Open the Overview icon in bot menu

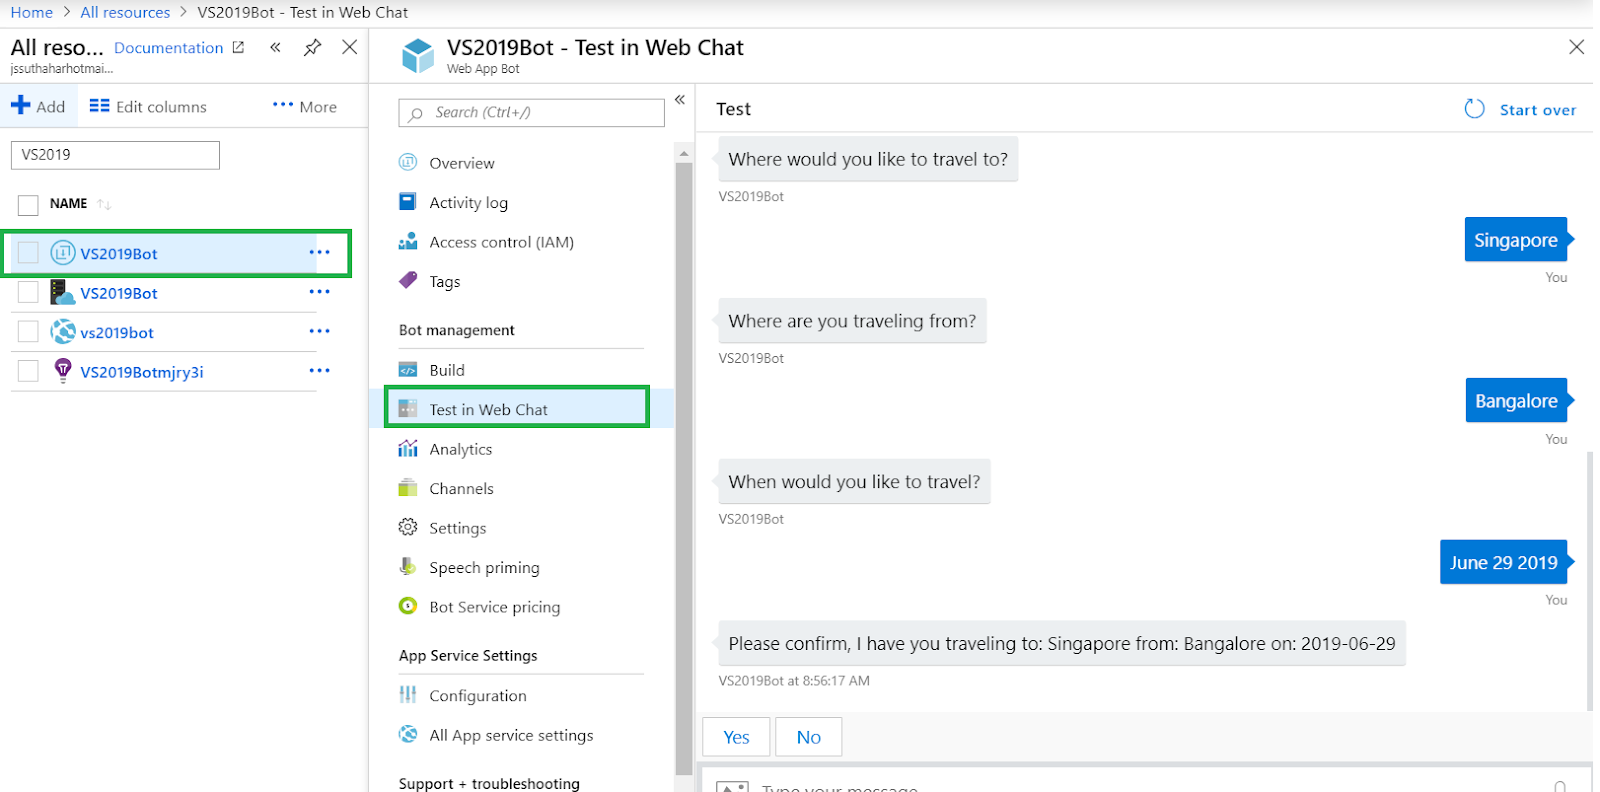pyautogui.click(x=408, y=162)
